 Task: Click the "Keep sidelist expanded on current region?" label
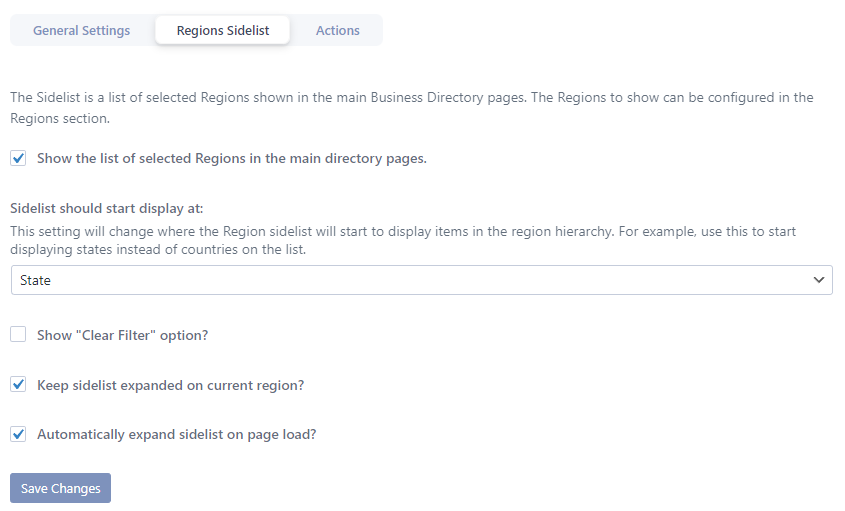click(x=170, y=385)
